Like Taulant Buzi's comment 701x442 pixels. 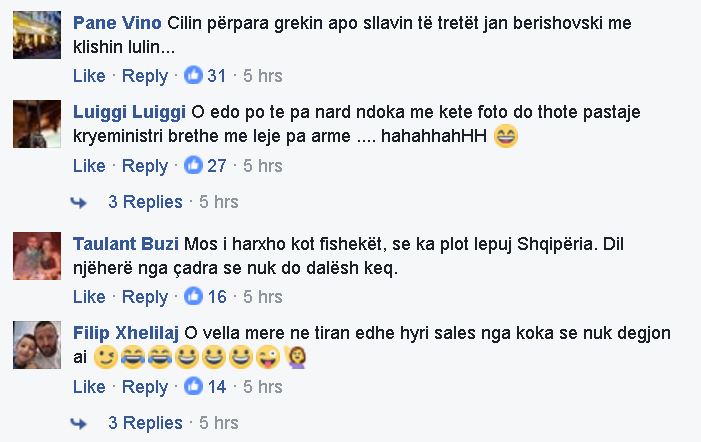(x=89, y=296)
